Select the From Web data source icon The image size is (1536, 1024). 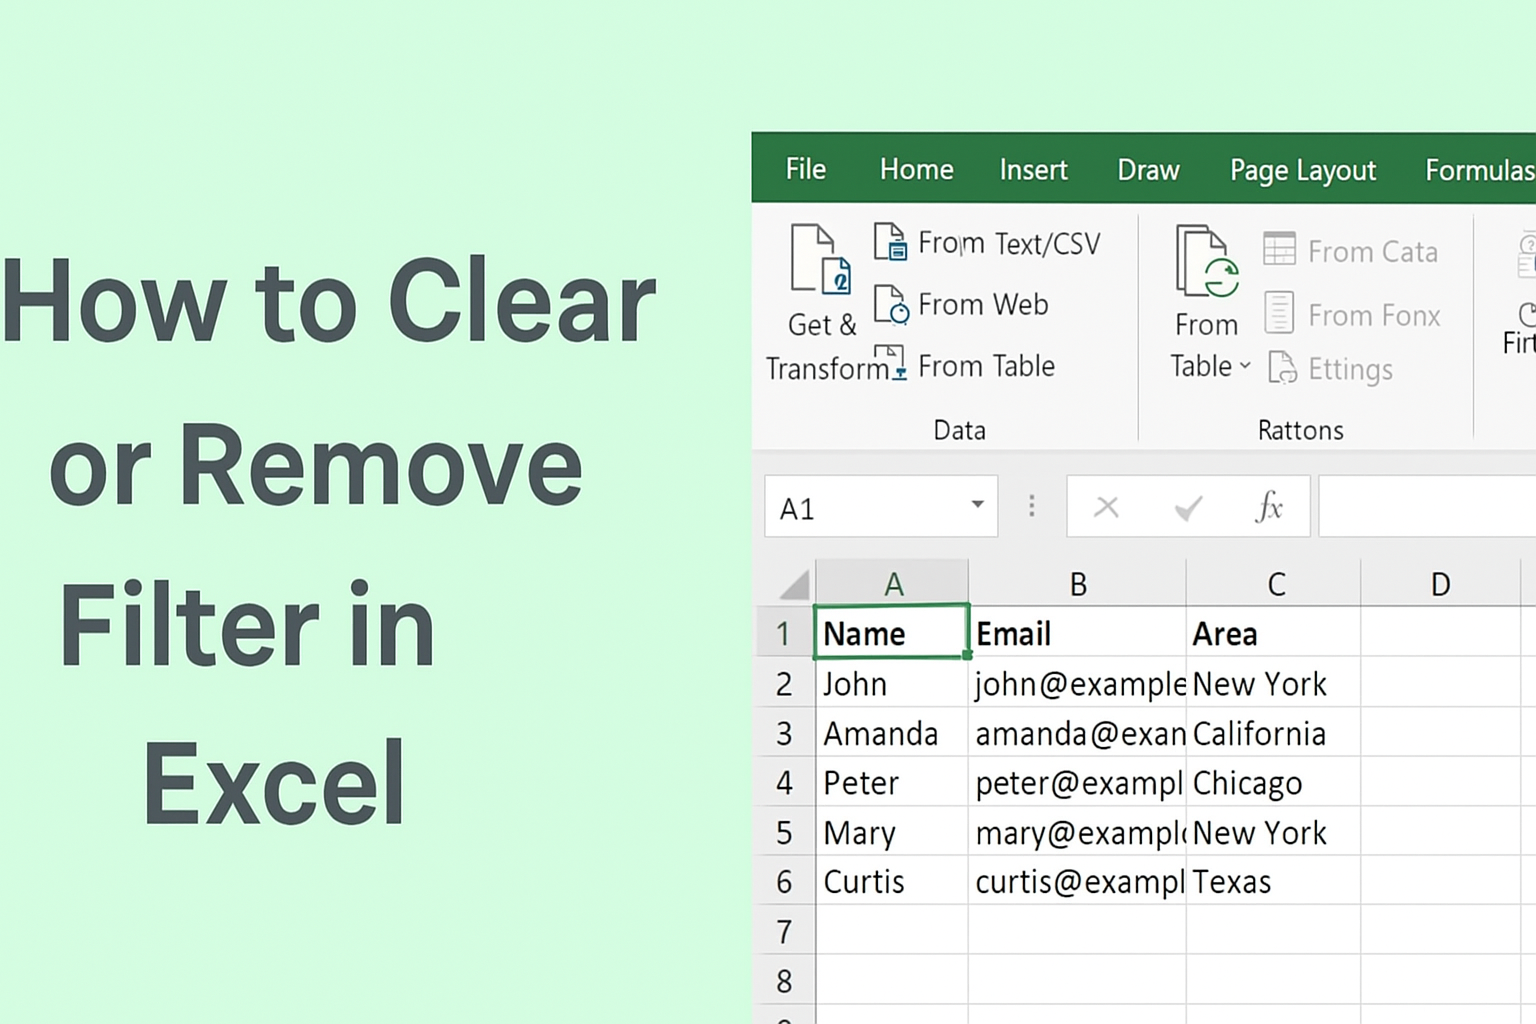click(x=891, y=305)
